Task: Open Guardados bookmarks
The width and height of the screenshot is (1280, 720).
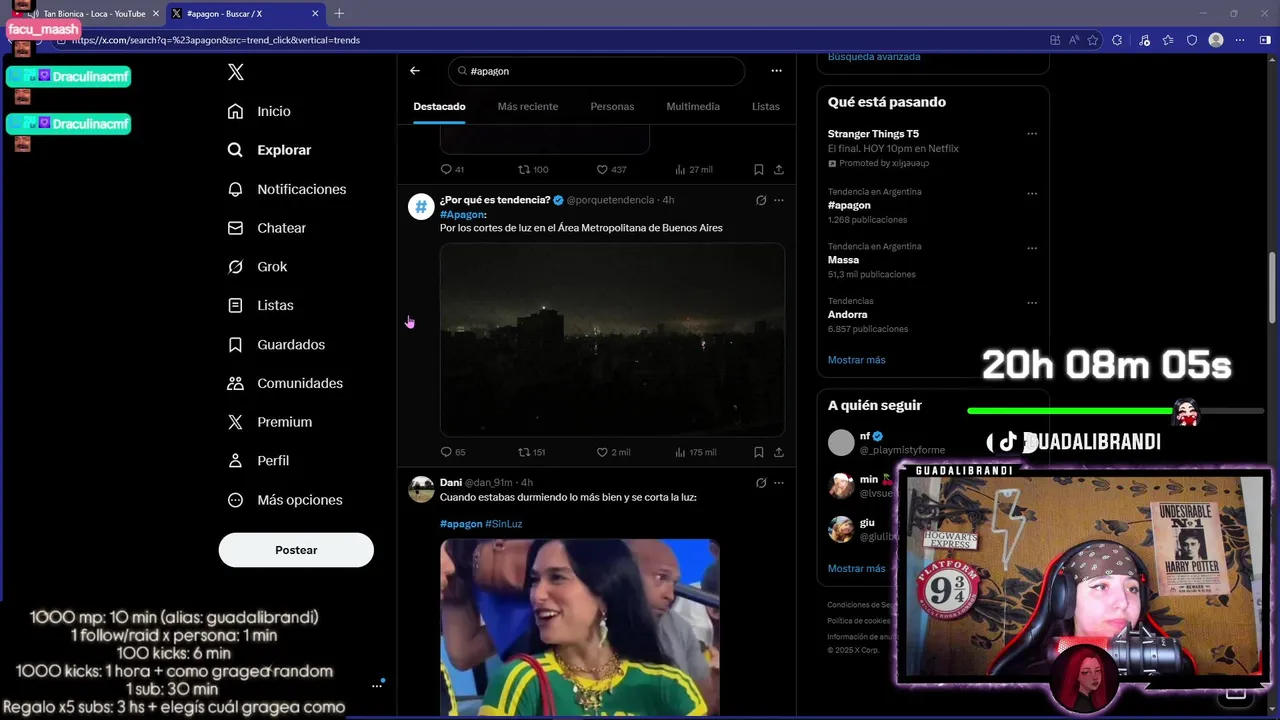Action: [276, 344]
